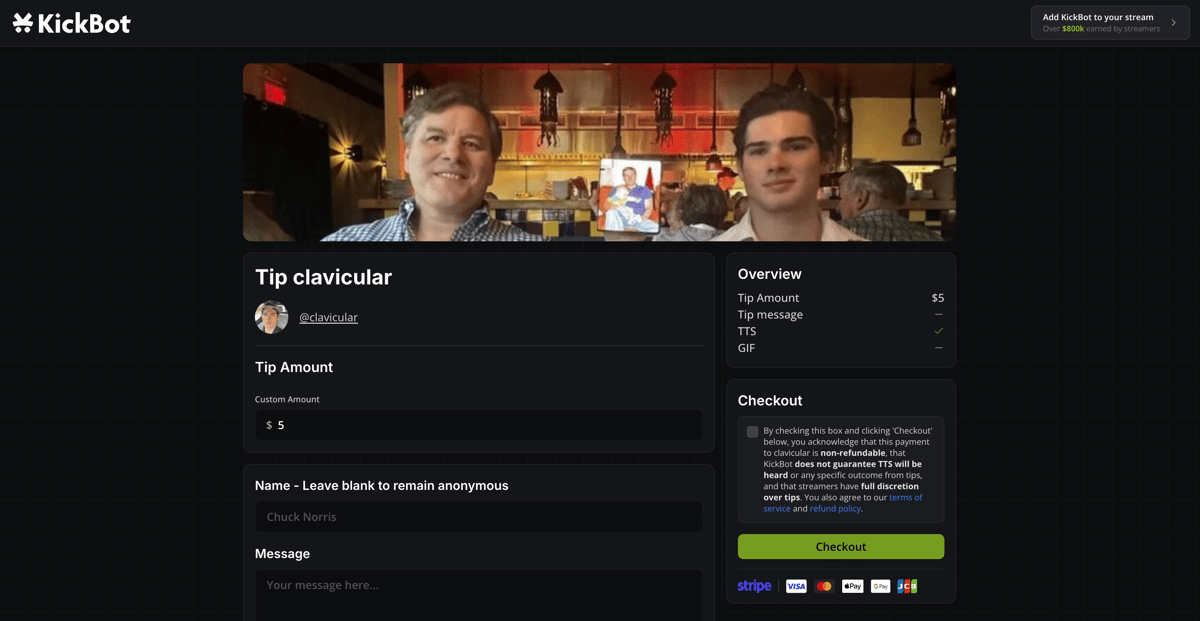Click the green TTS checkmark in Overview
The width and height of the screenshot is (1200, 621).
937,331
